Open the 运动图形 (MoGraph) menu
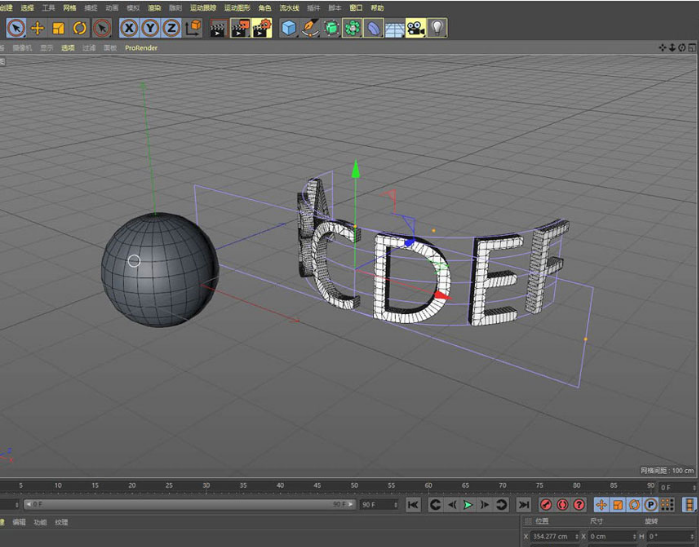This screenshot has height=547, width=699. tap(237, 8)
